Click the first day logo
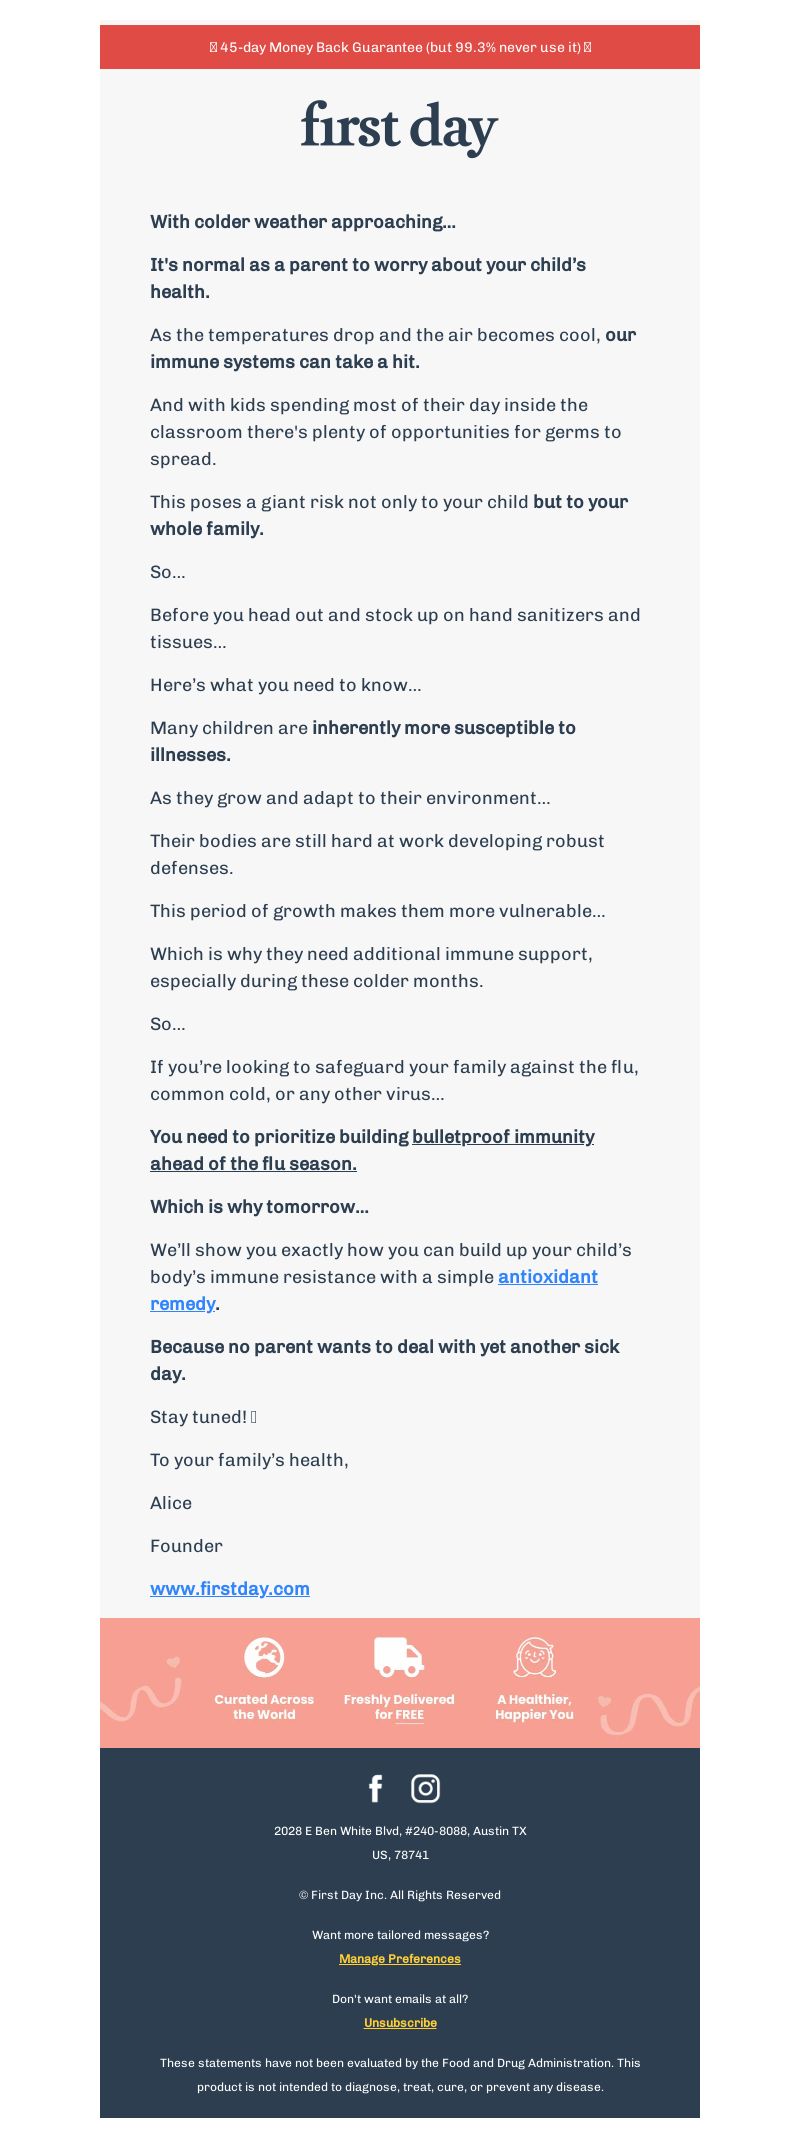800x2156 pixels. (x=399, y=127)
